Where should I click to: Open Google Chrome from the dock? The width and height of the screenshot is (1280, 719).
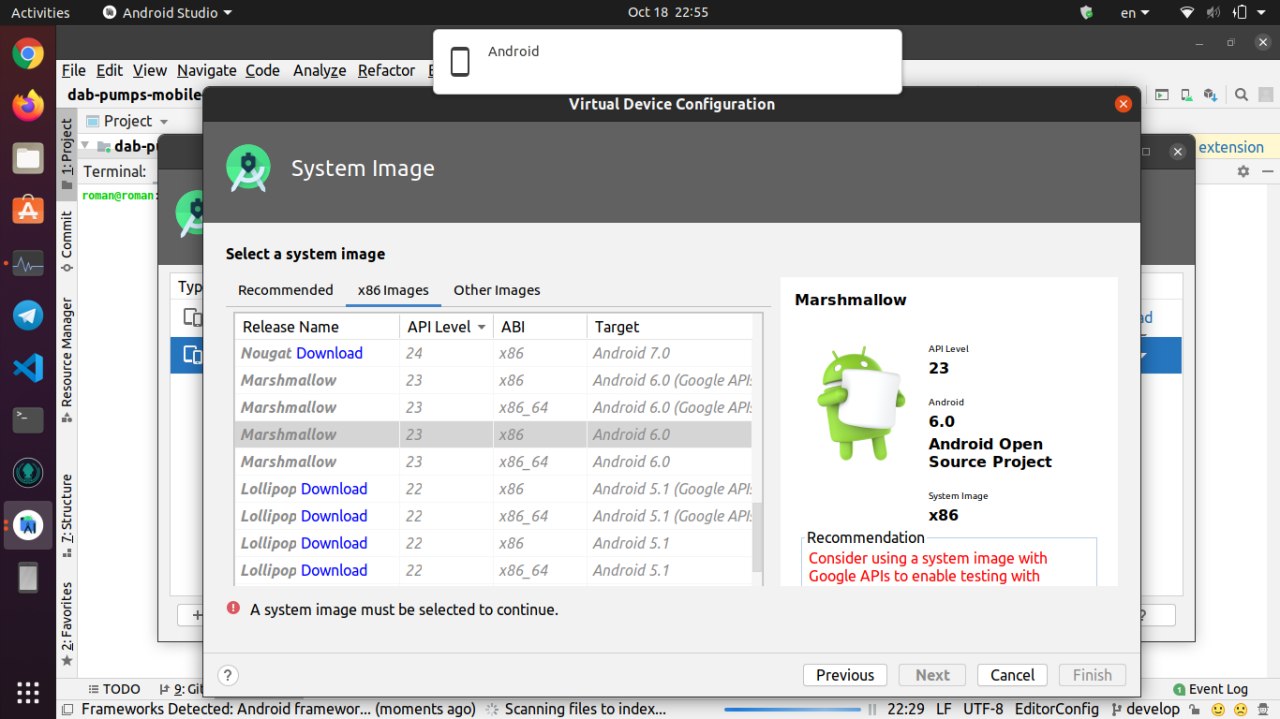click(28, 53)
